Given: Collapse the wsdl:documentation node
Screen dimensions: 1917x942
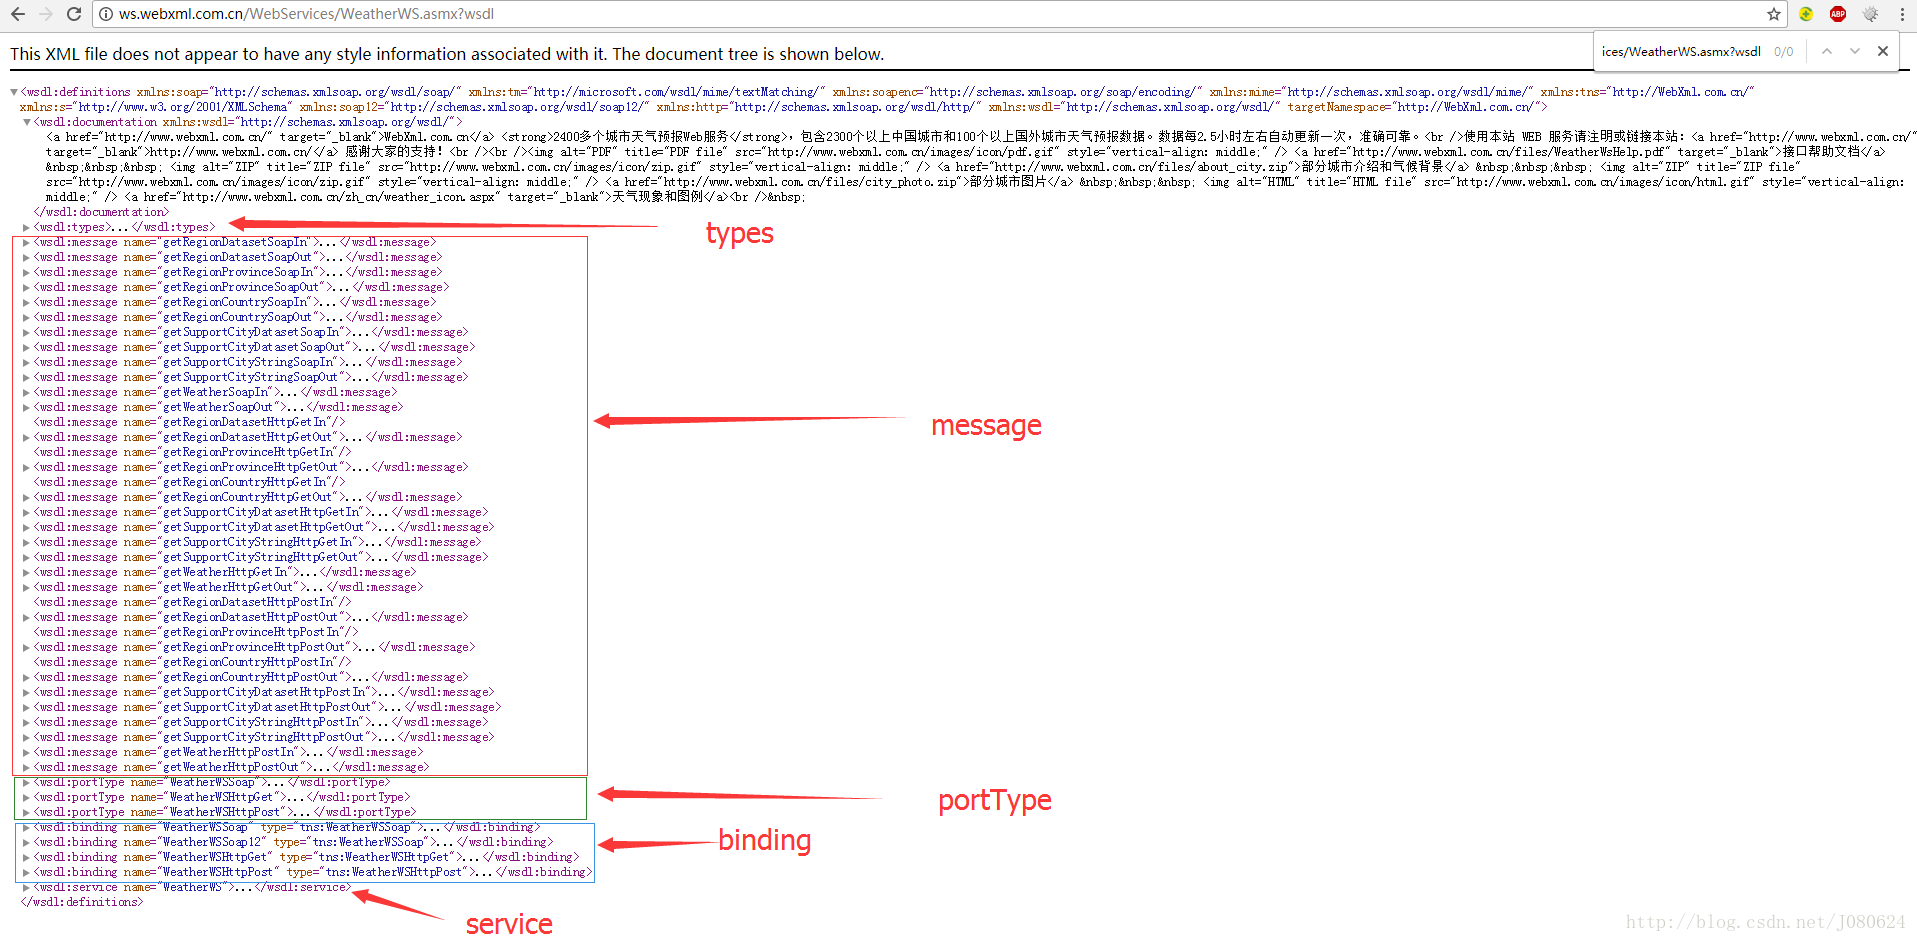Looking at the screenshot, I should point(27,122).
